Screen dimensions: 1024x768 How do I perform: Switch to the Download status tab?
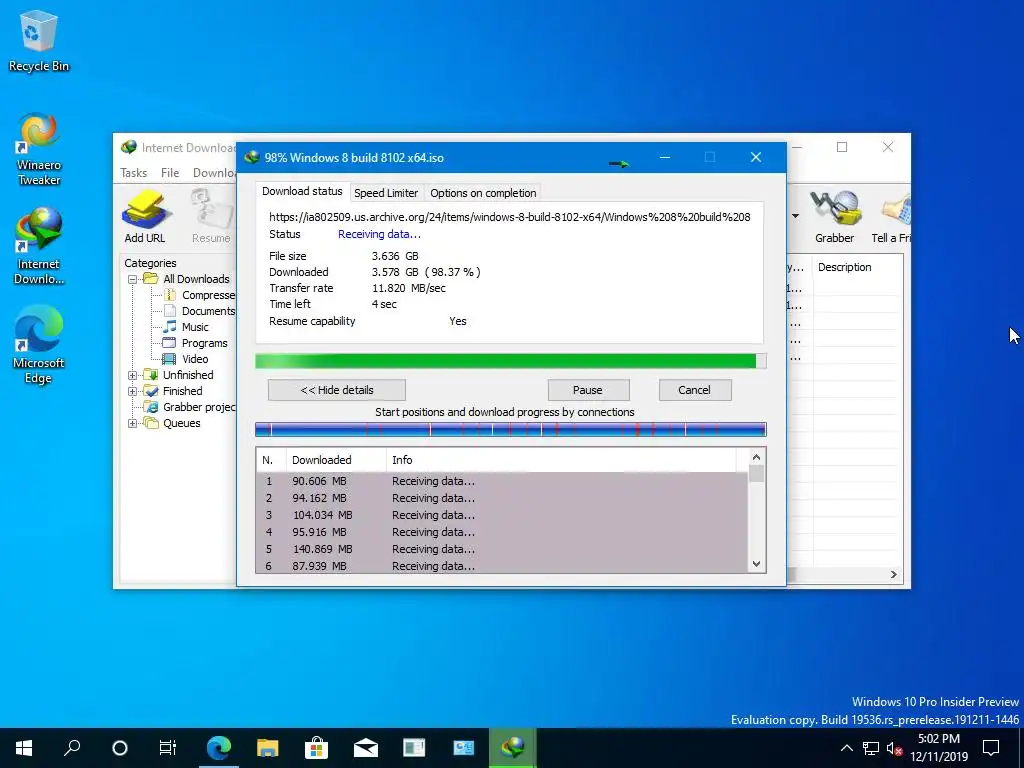point(302,191)
